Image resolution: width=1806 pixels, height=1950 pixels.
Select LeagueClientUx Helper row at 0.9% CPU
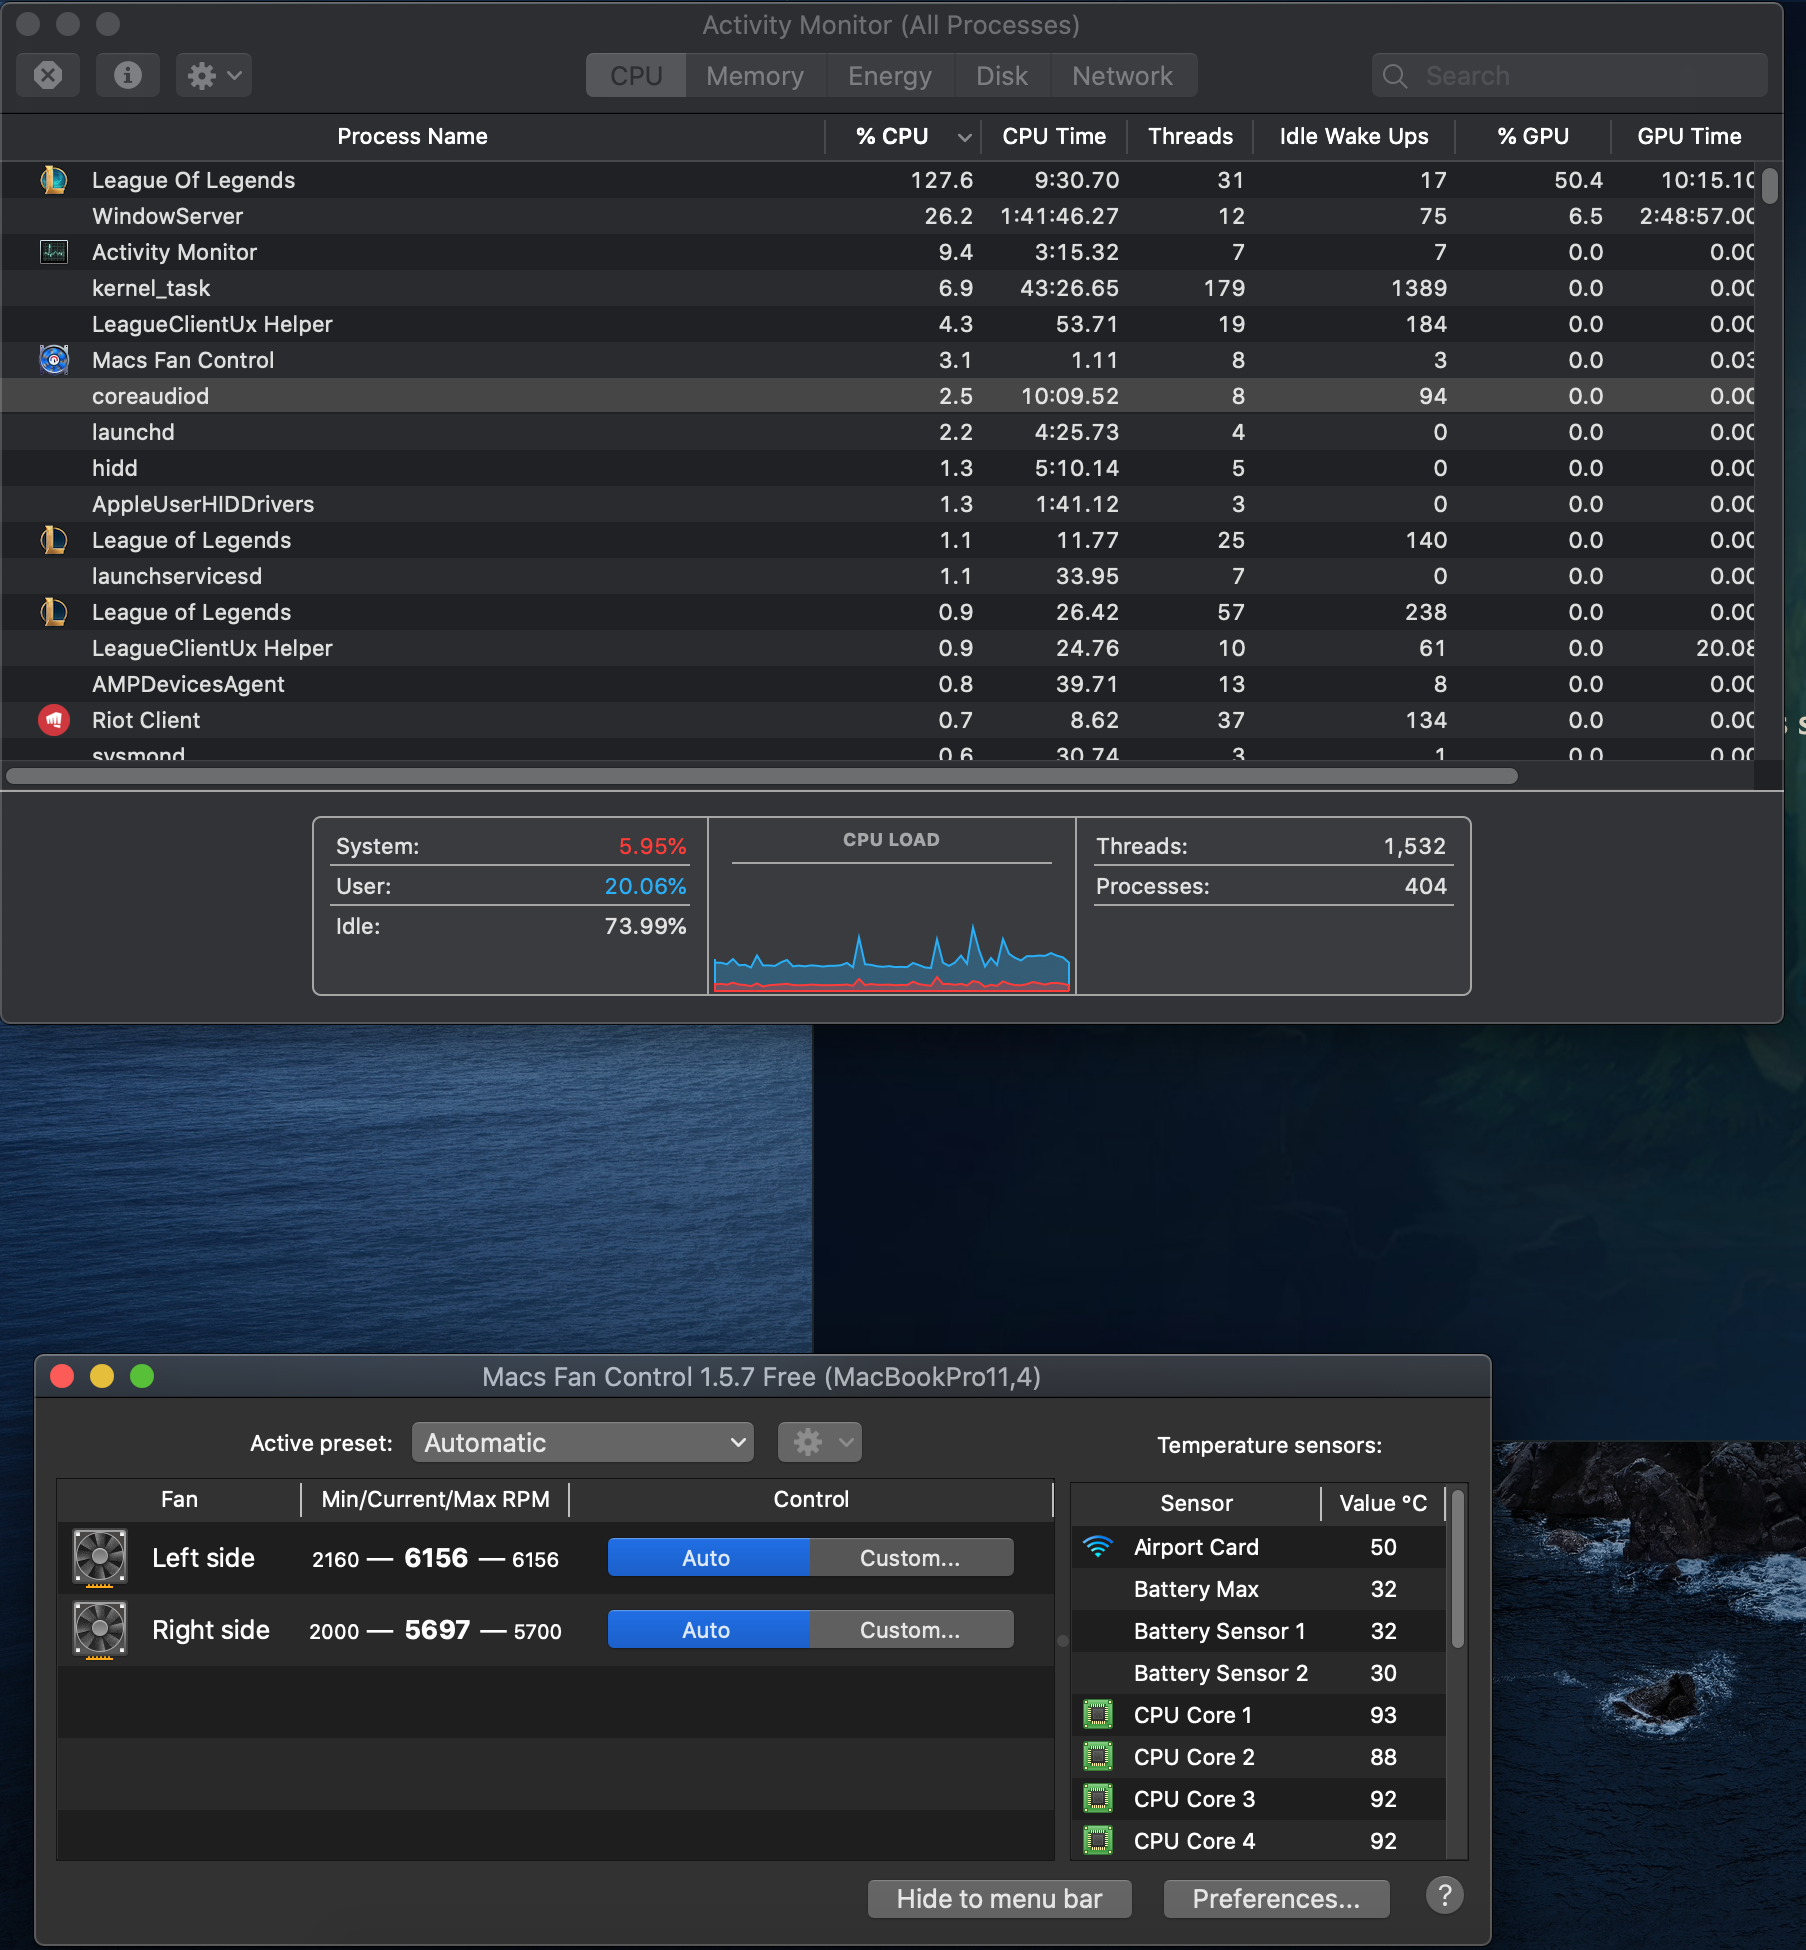coord(878,648)
